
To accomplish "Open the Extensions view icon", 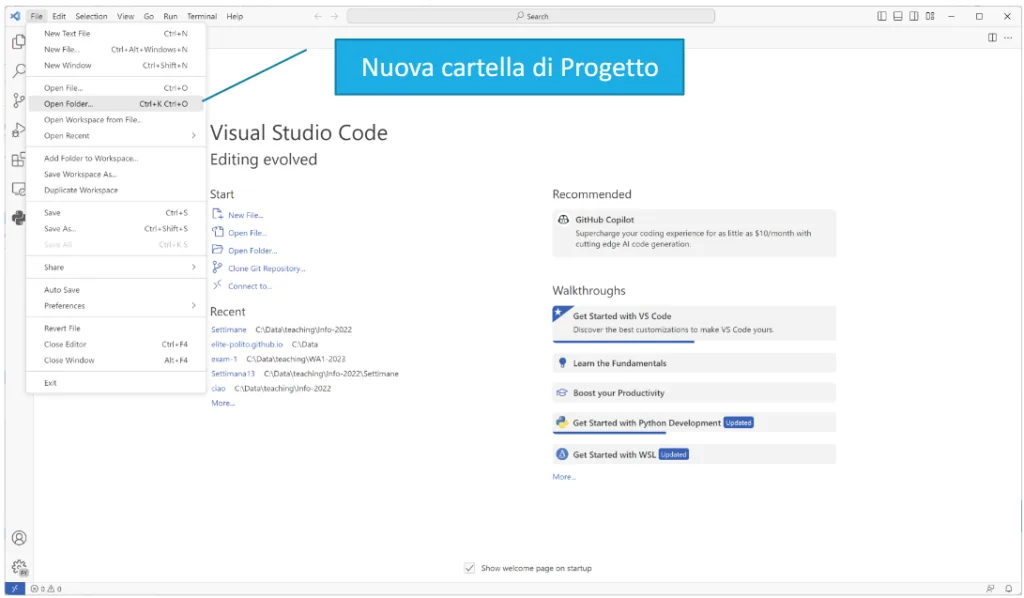I will click(19, 159).
